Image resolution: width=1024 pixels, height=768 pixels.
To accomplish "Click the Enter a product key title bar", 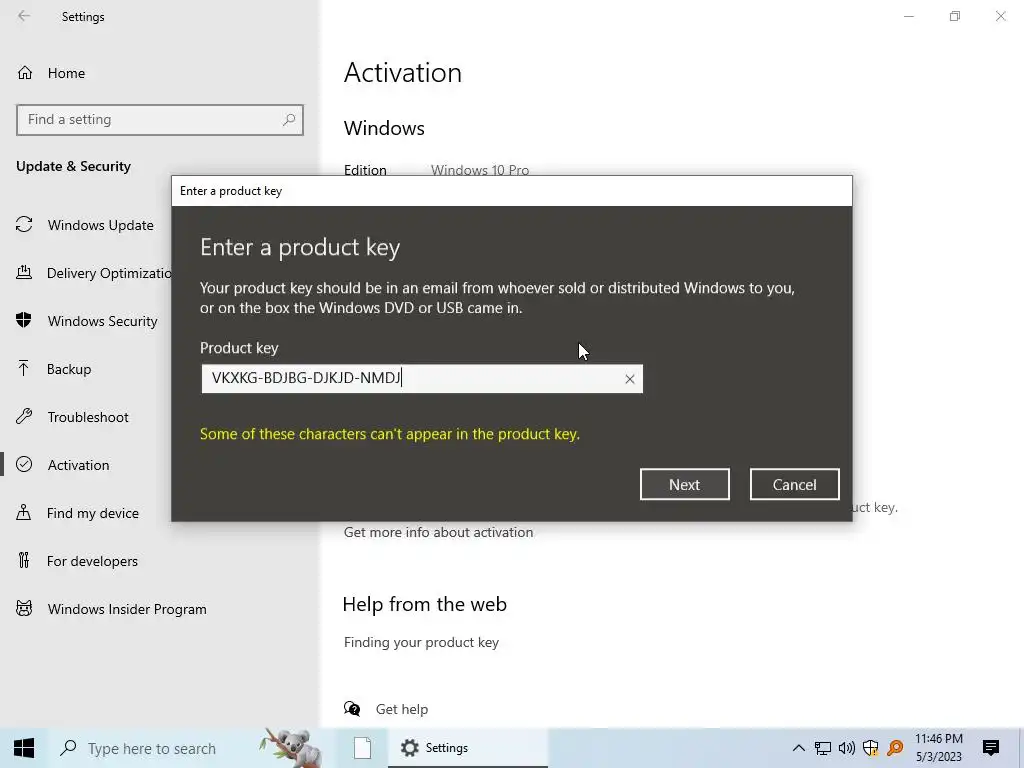I will (512, 191).
